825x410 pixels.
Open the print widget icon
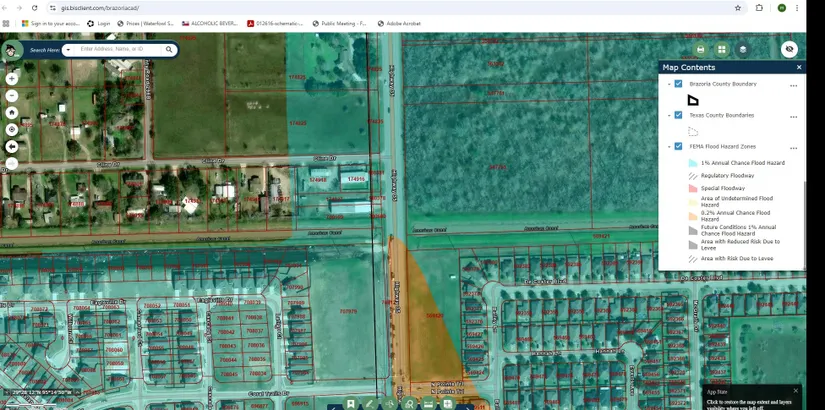pos(700,49)
